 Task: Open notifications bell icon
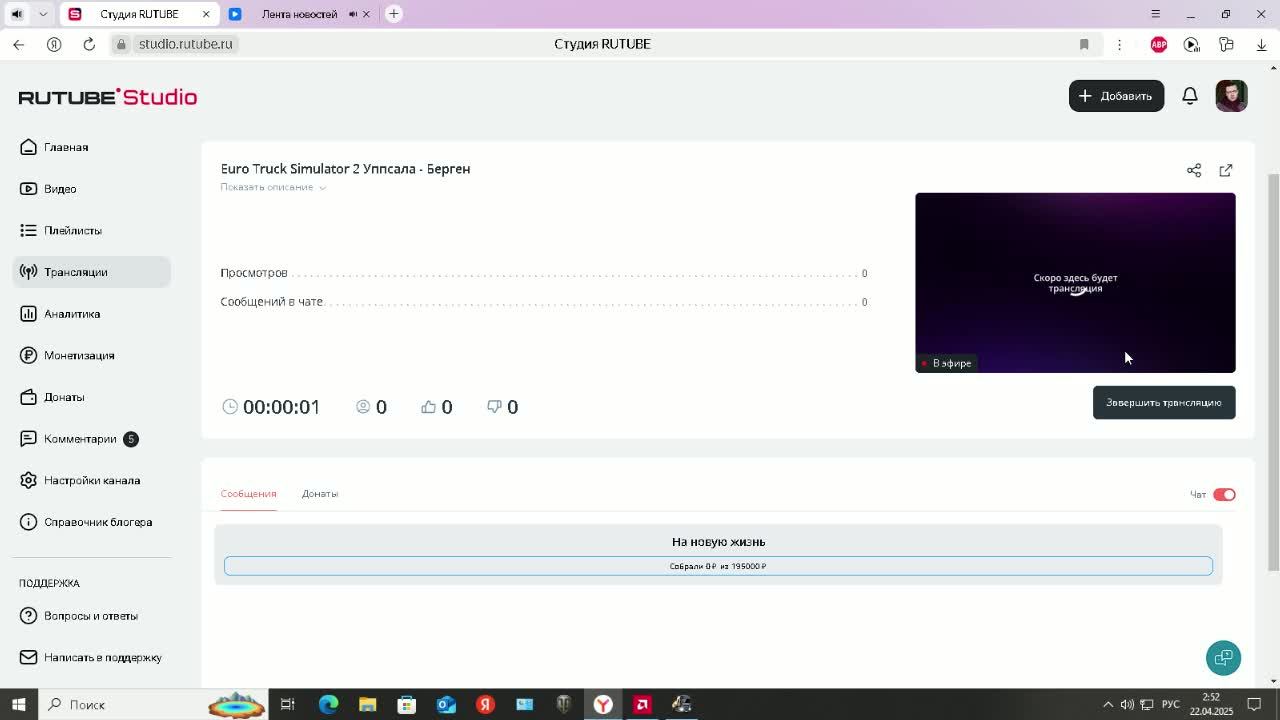point(1190,96)
